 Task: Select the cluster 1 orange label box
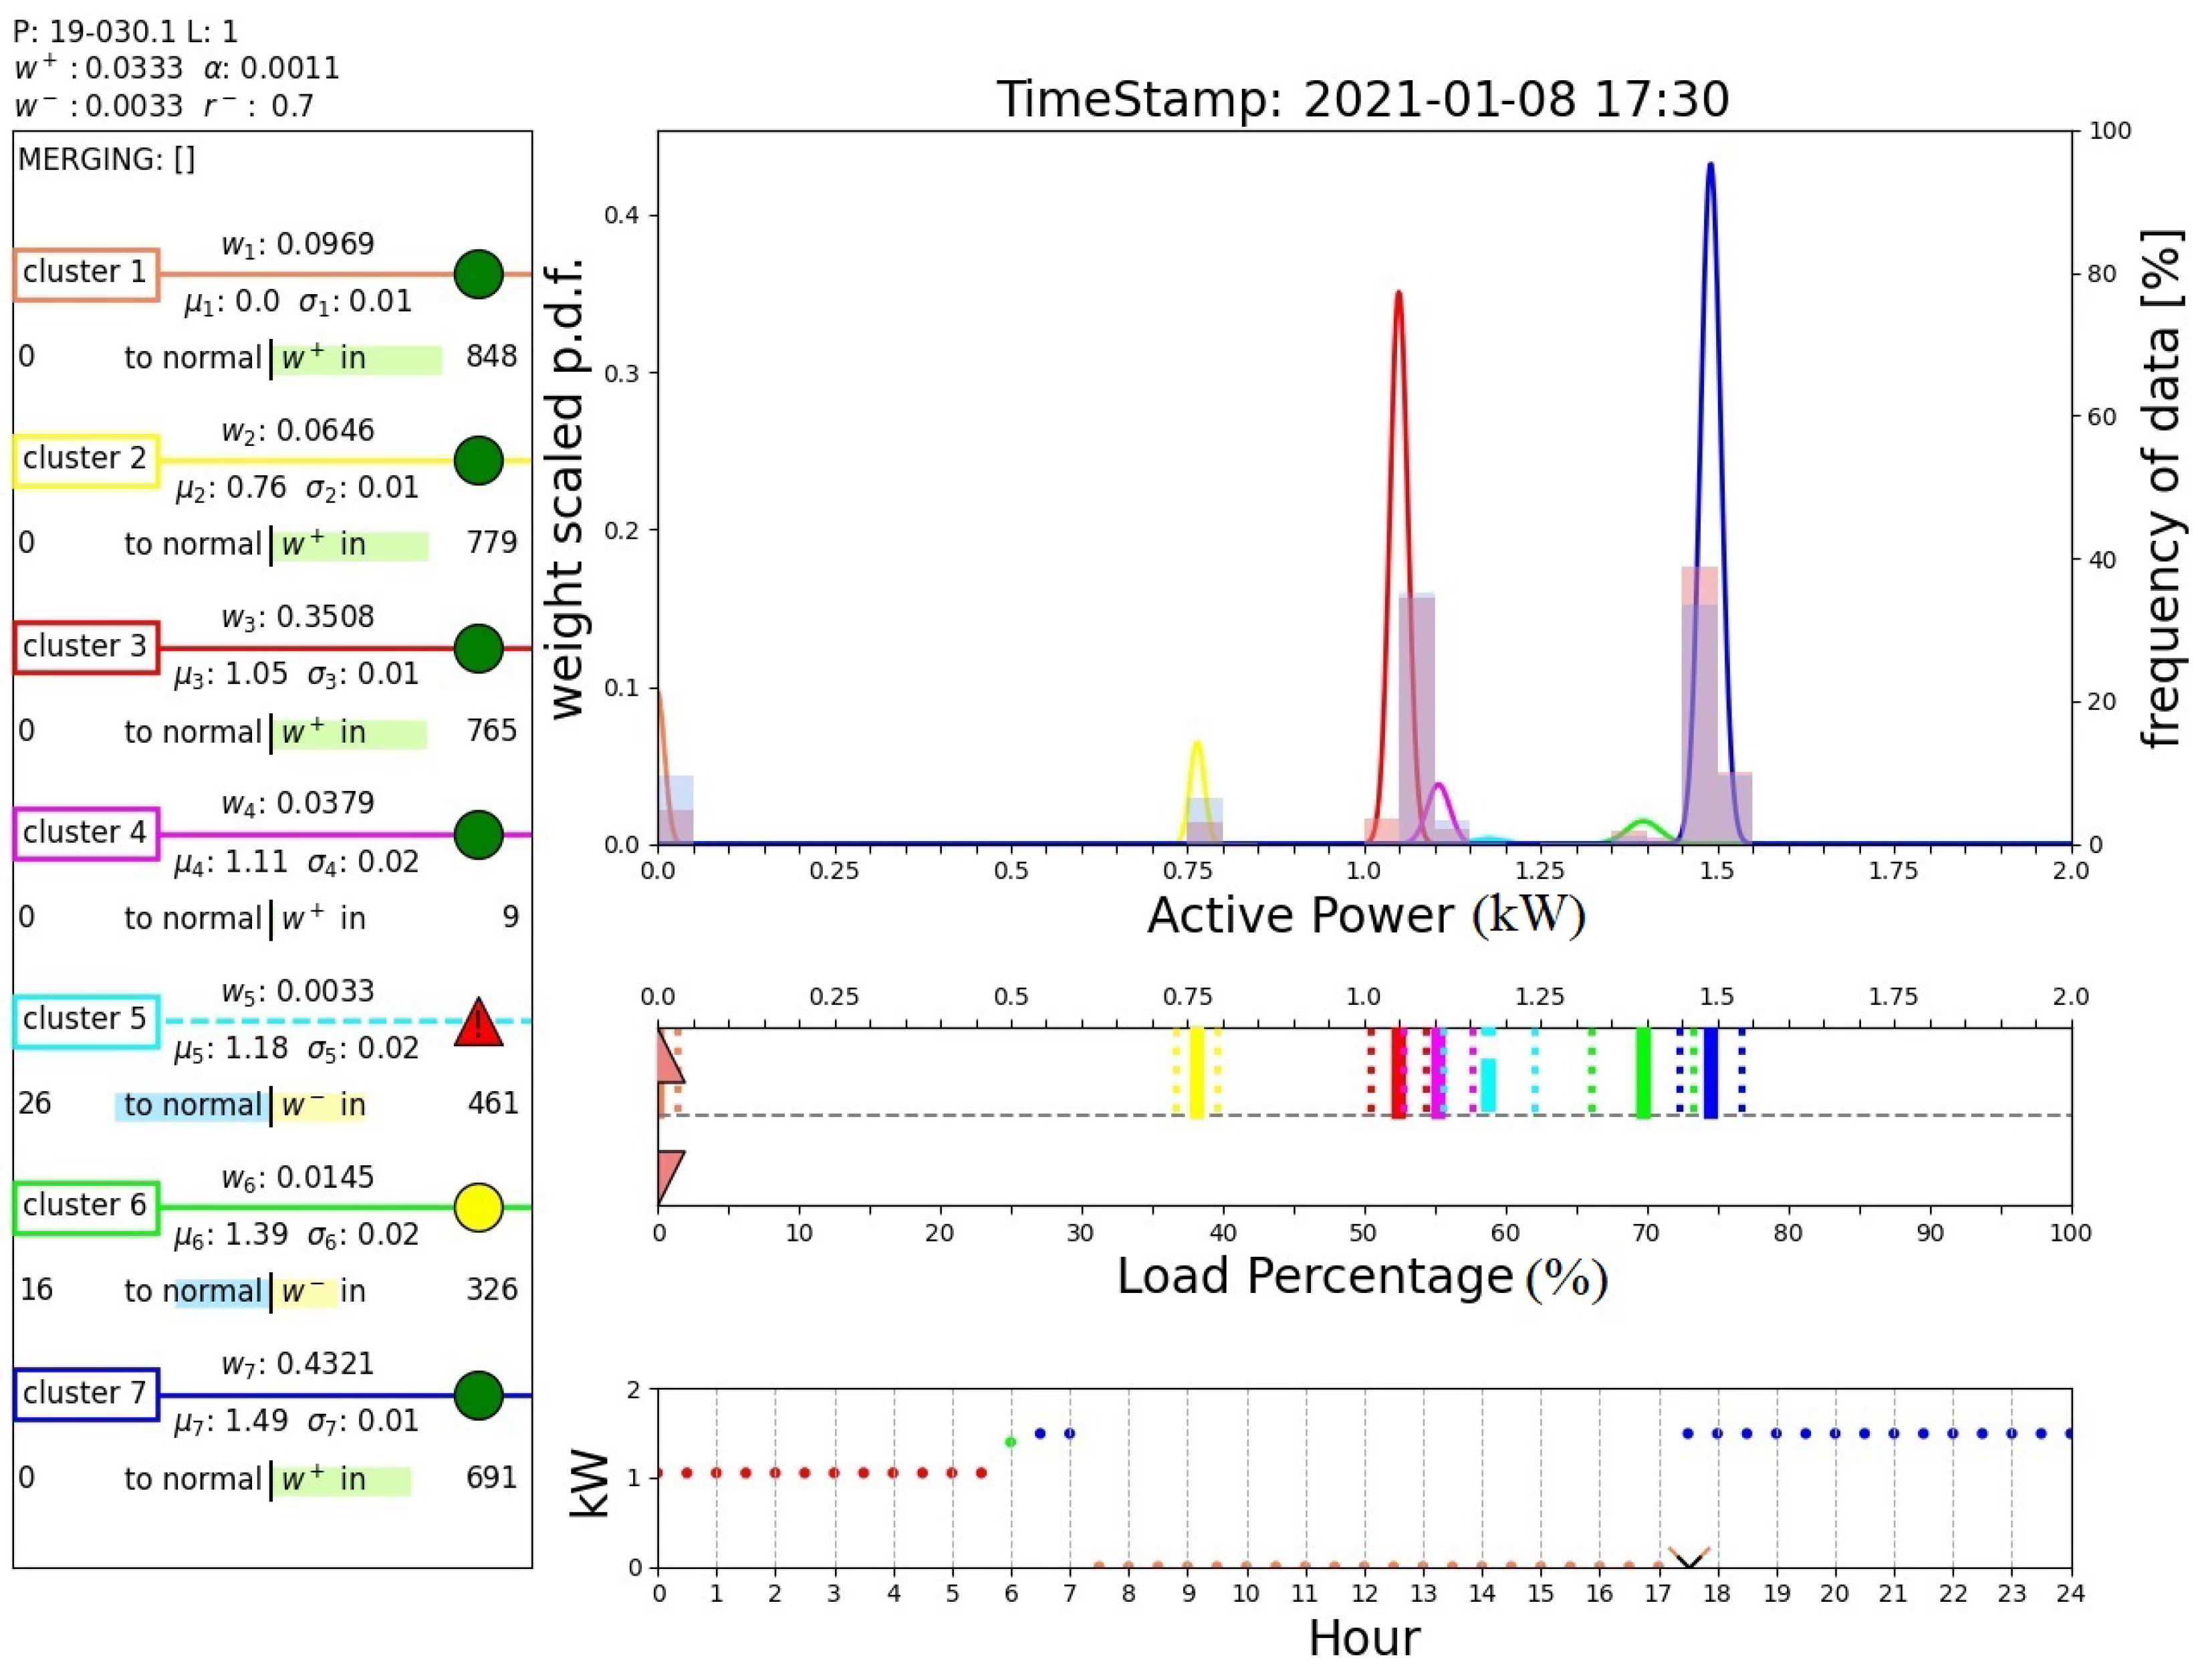tap(86, 274)
